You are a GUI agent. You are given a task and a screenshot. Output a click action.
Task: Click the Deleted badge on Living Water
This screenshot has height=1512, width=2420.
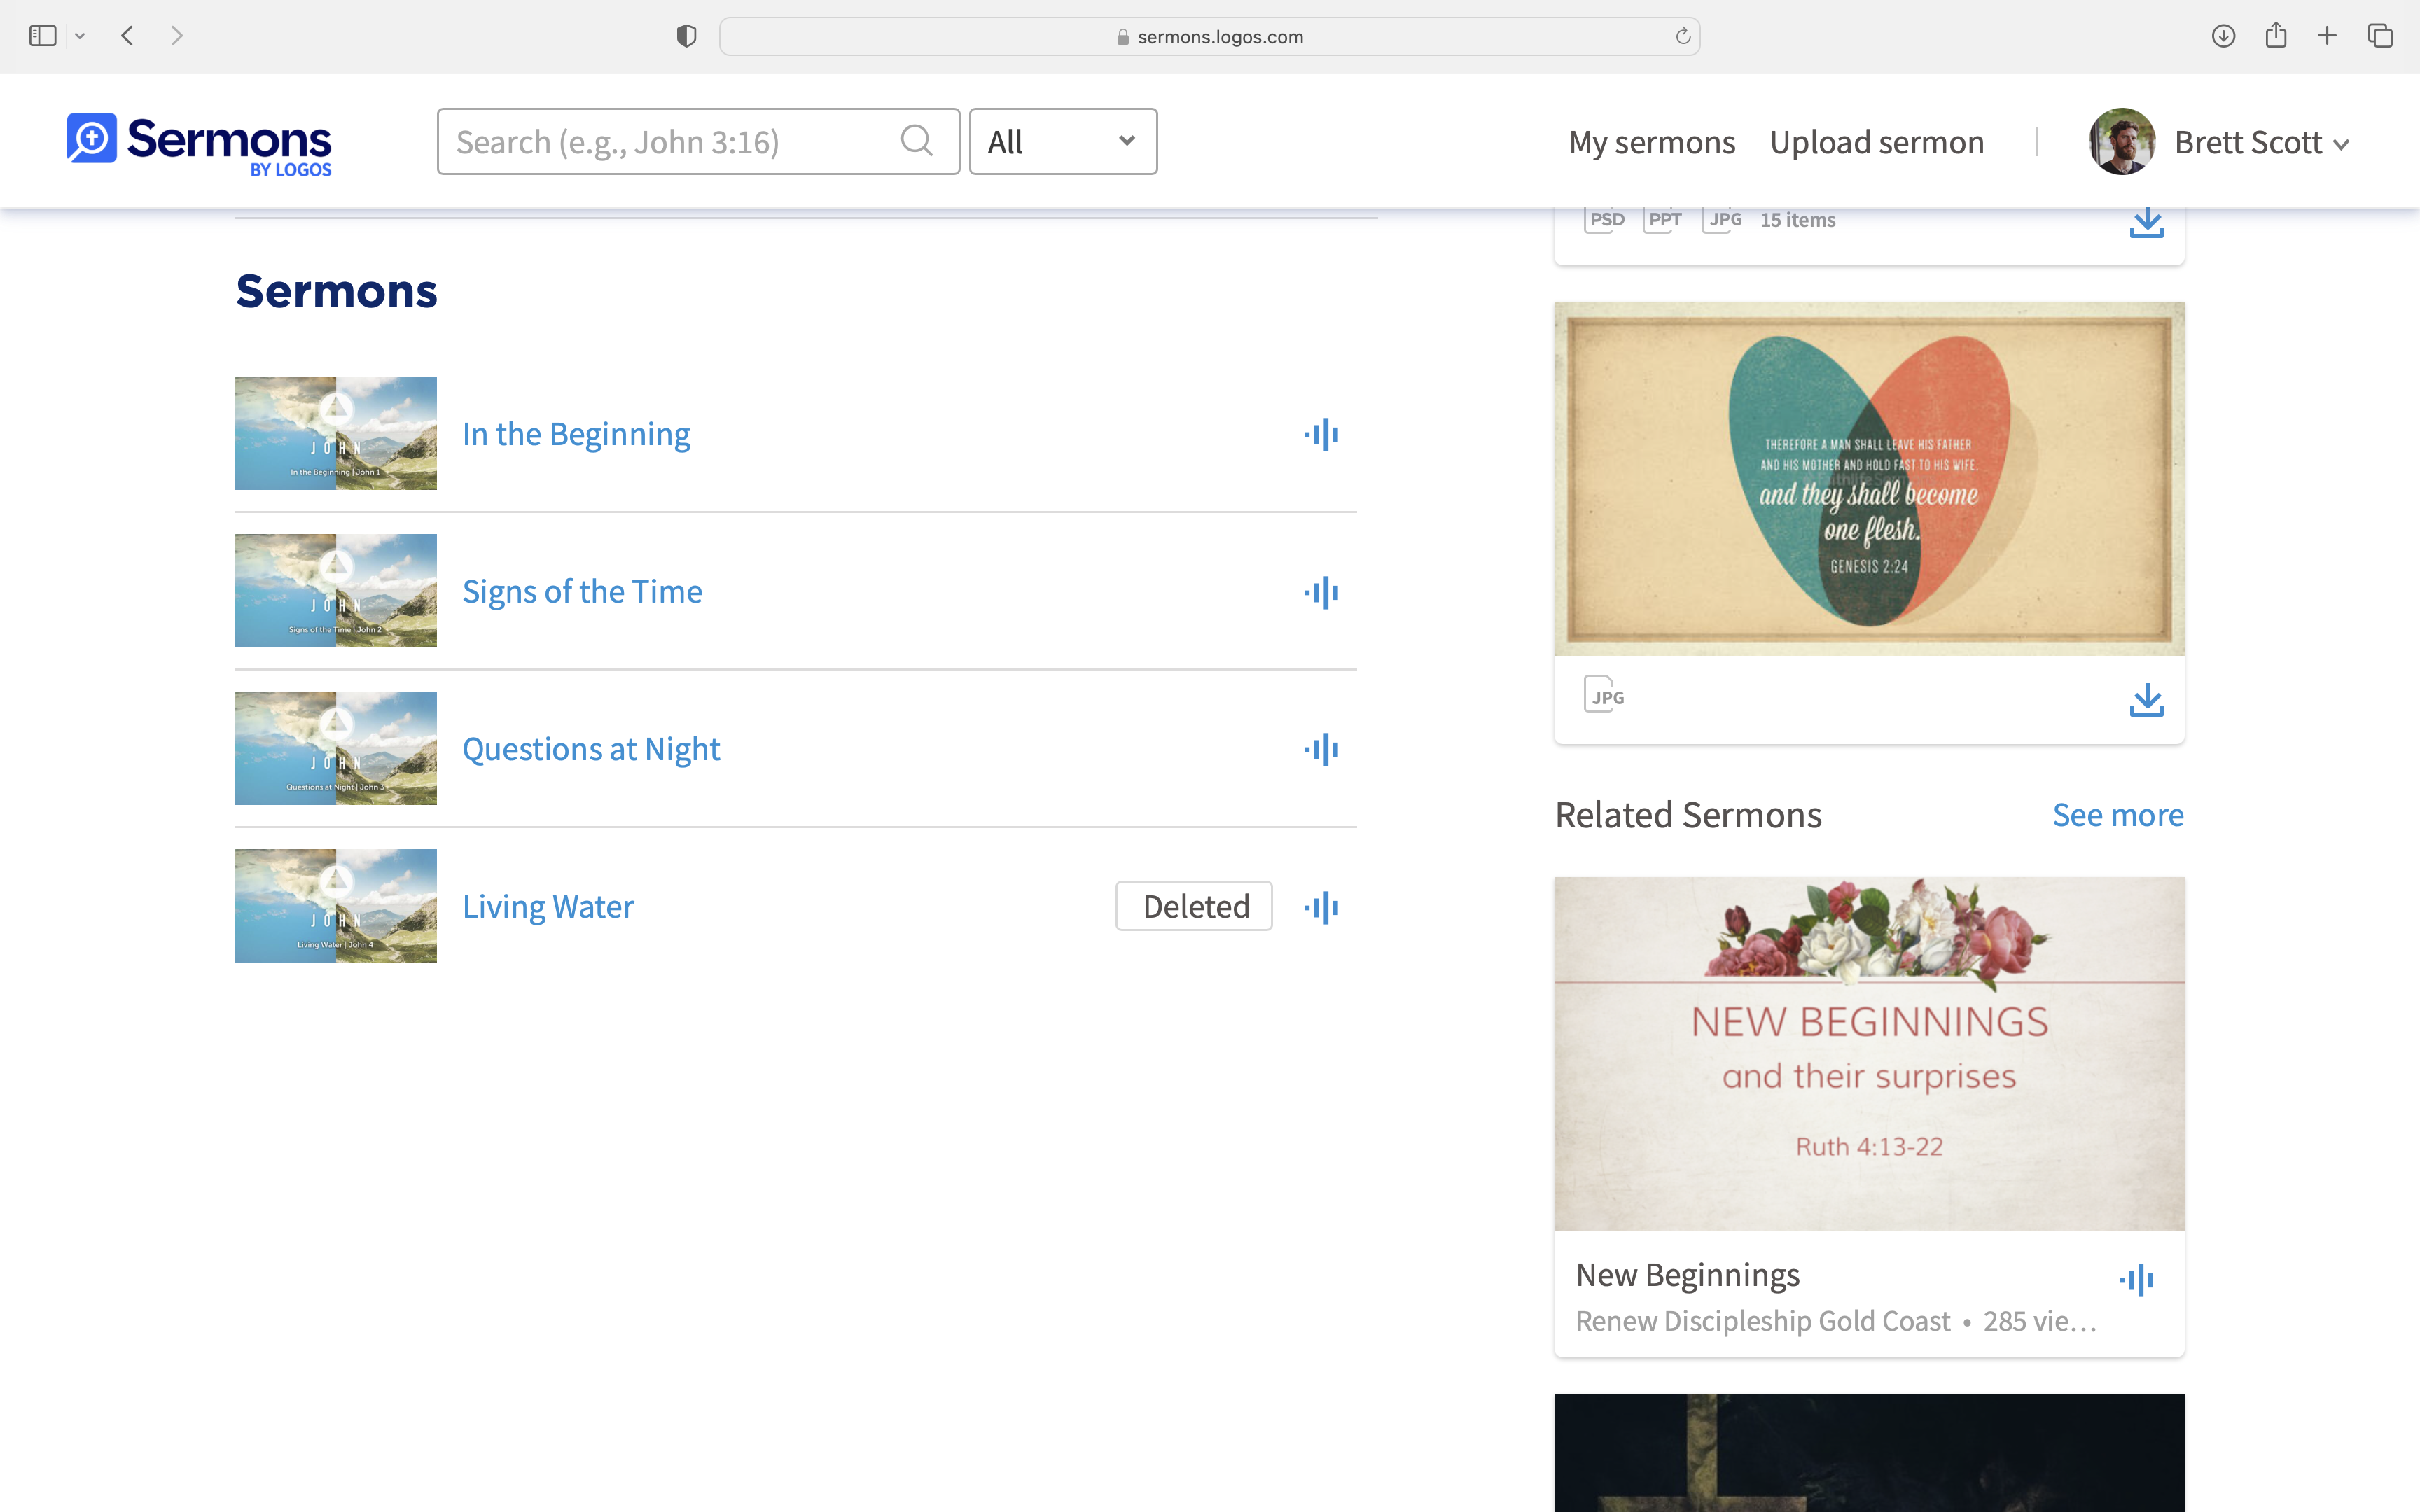pyautogui.click(x=1194, y=906)
